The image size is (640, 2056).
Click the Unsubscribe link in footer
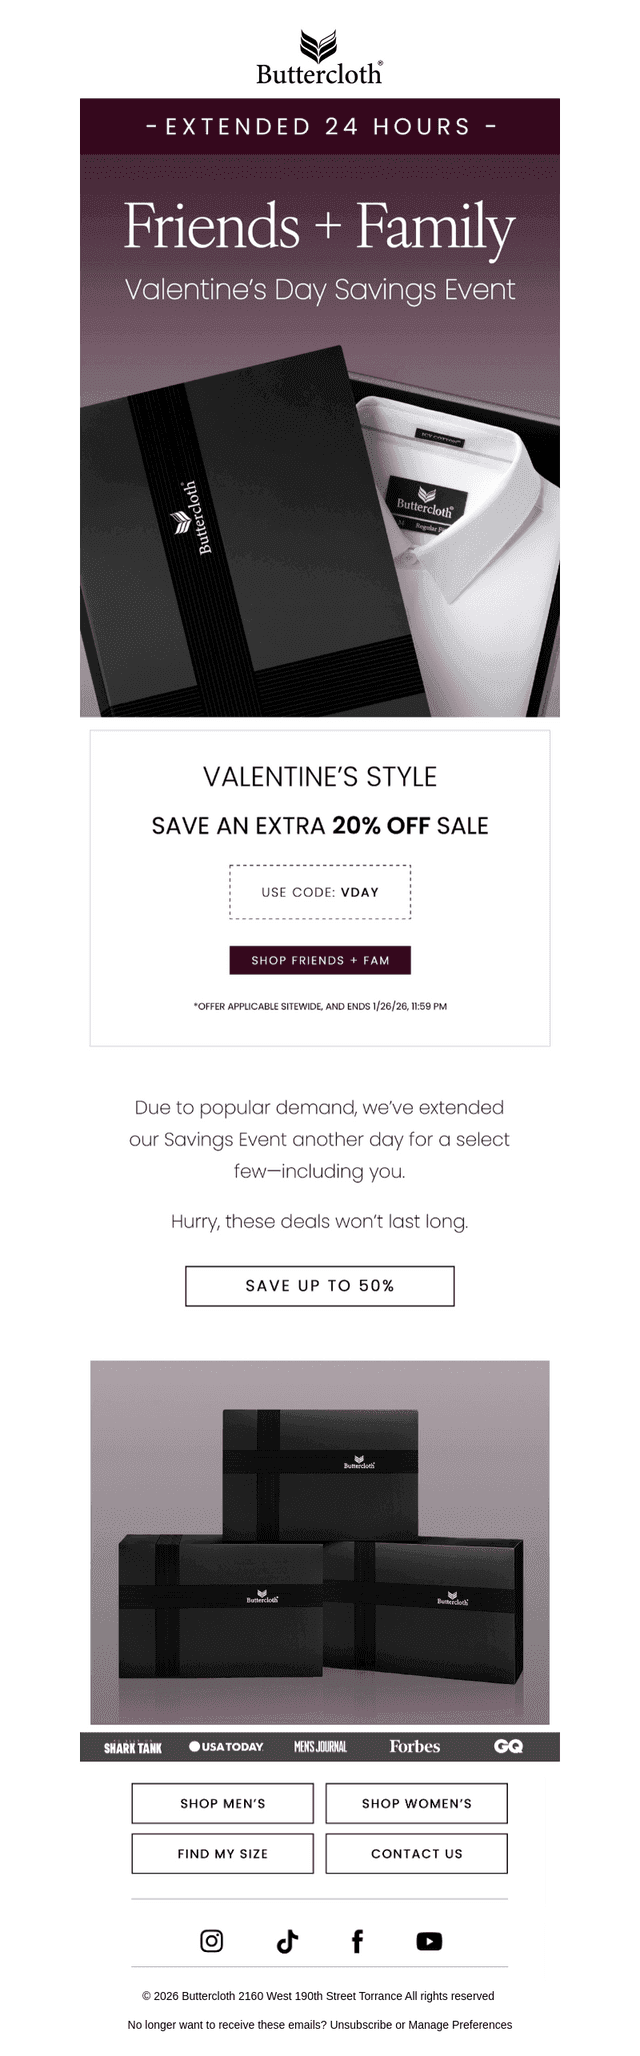pos(361,2024)
